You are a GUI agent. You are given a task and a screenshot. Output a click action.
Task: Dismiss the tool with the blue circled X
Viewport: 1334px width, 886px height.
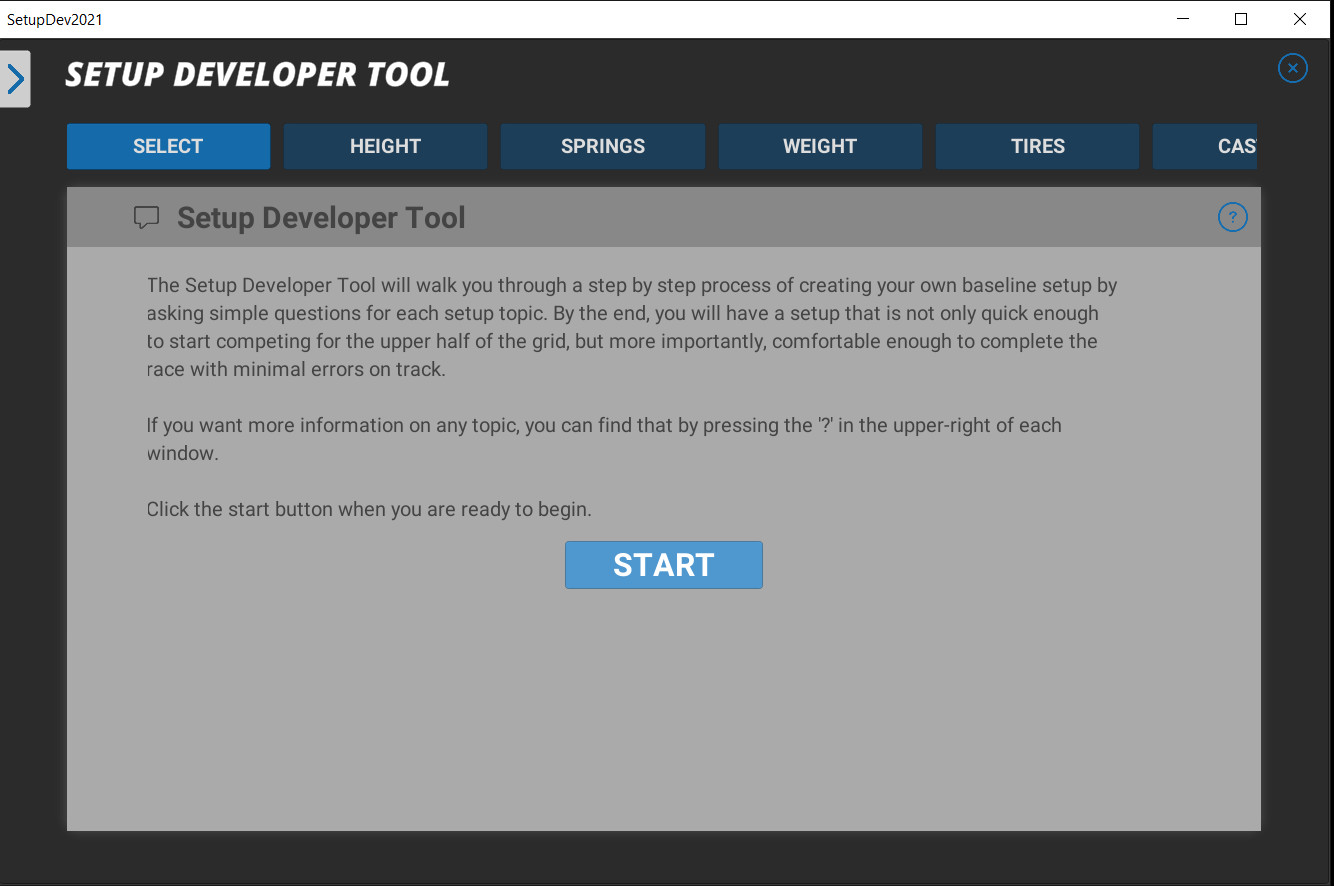click(x=1292, y=68)
